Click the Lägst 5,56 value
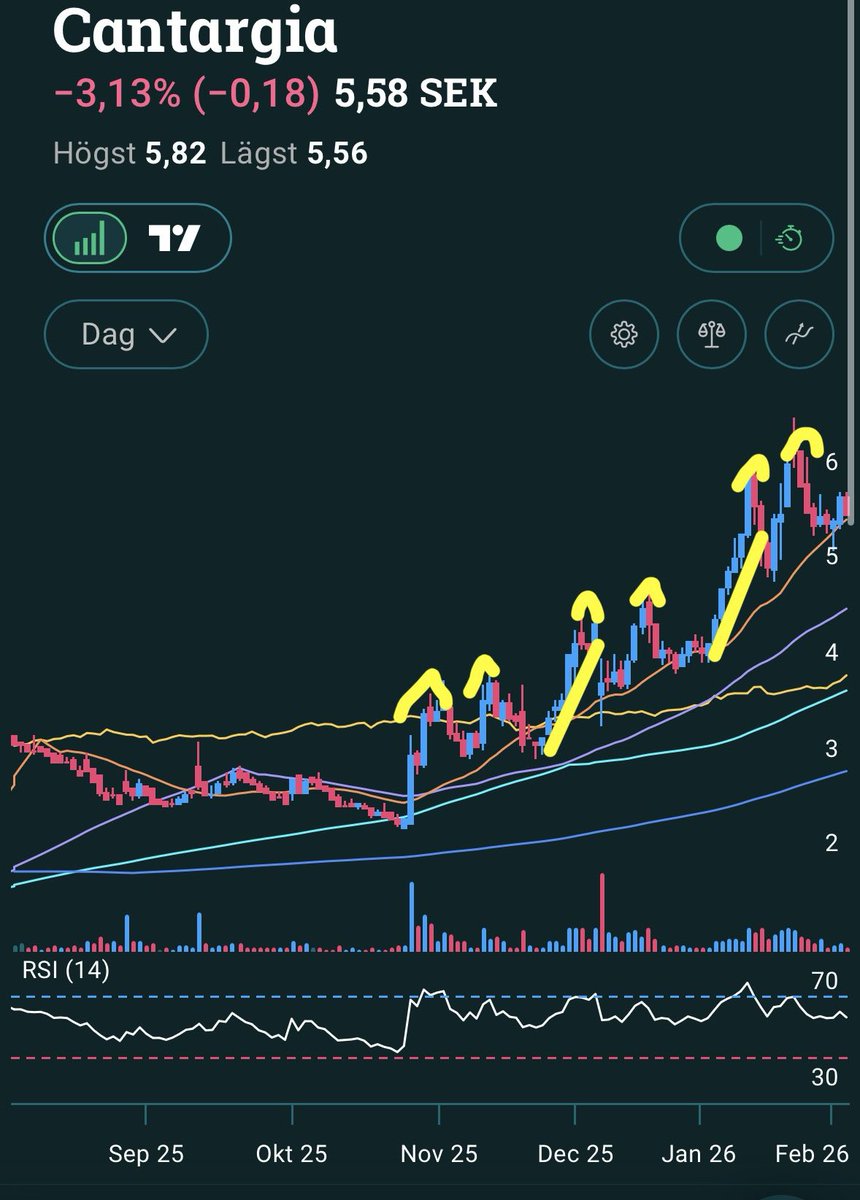860x1200 pixels. [x=294, y=154]
